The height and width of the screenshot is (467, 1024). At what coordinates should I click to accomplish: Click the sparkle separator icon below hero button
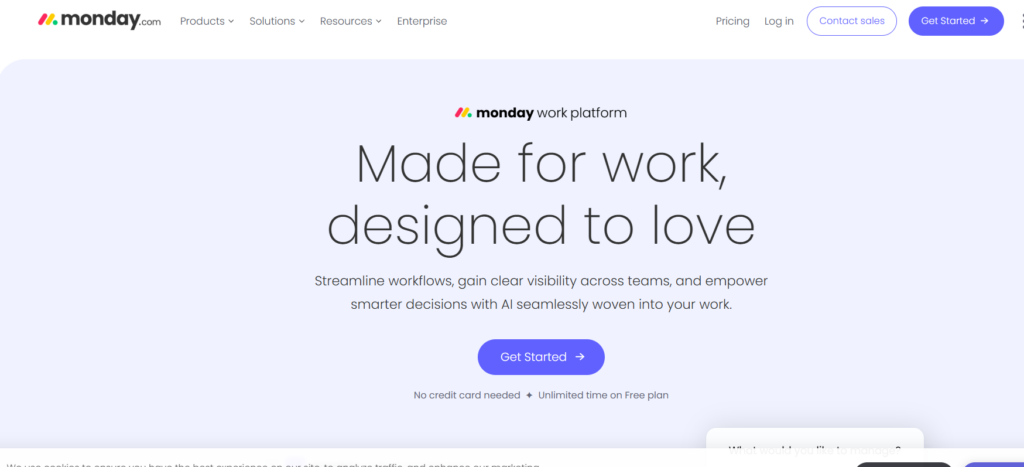(529, 395)
